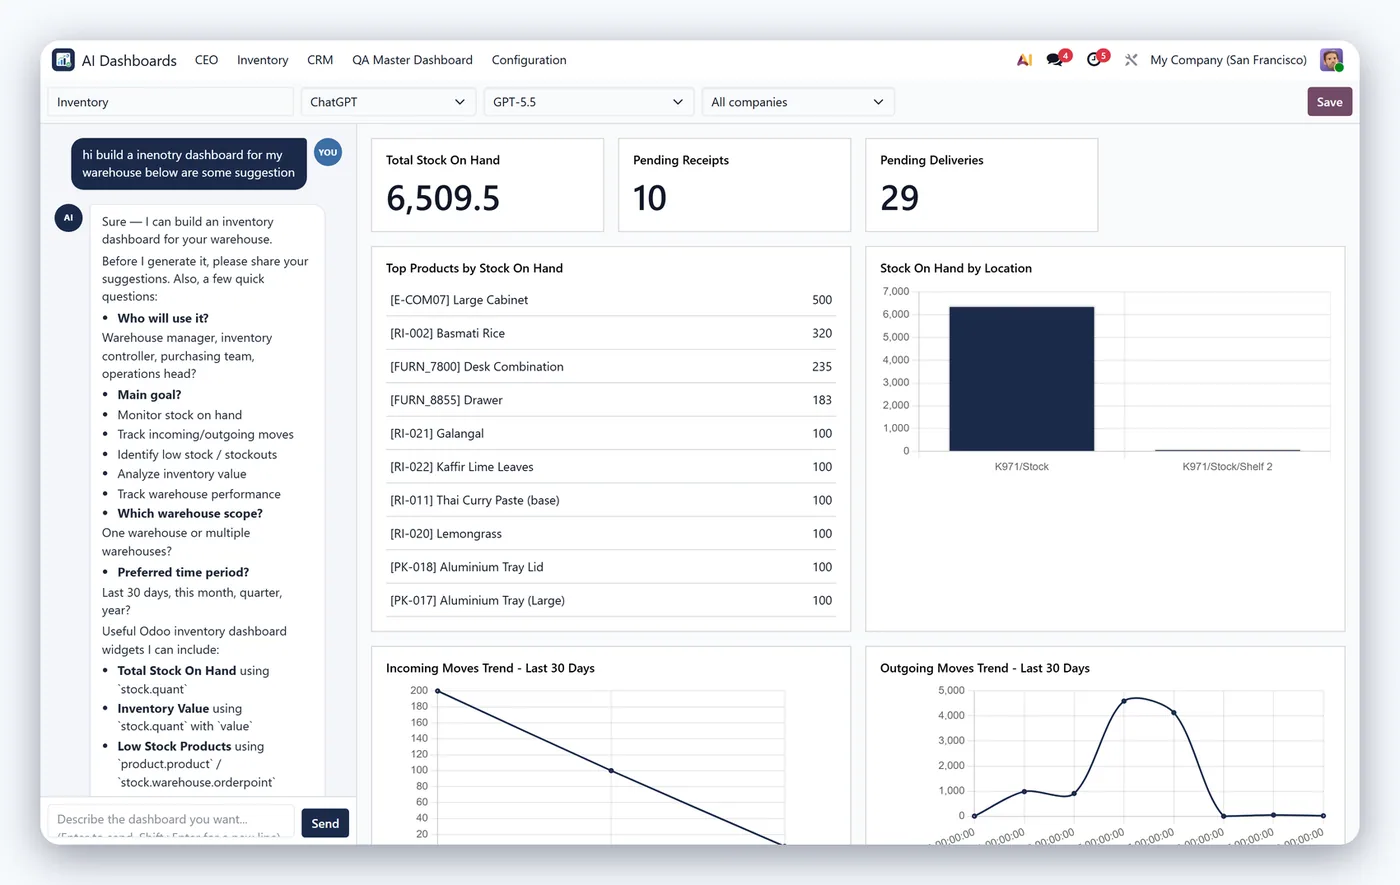The image size is (1400, 885).
Task: Select the [FURN_8855] Drawer row
Action: tap(611, 400)
